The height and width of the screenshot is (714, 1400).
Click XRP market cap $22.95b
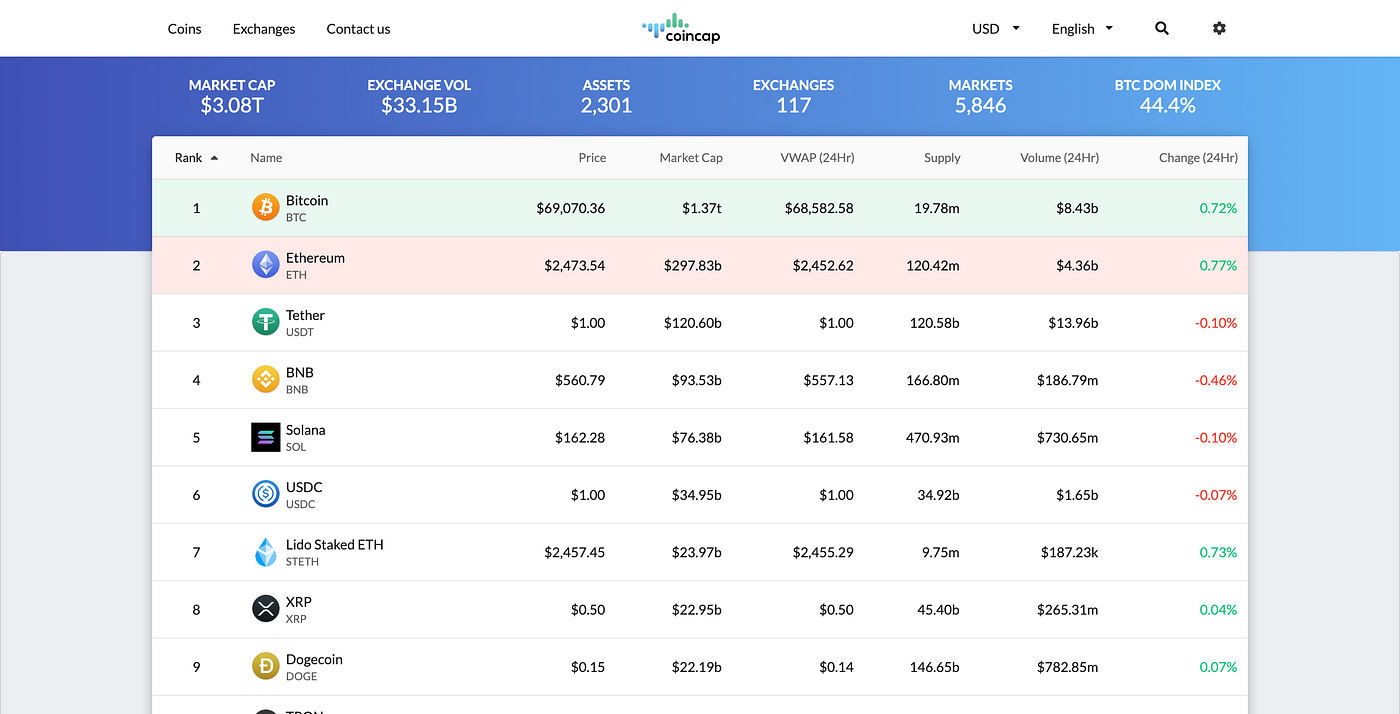pyautogui.click(x=697, y=610)
